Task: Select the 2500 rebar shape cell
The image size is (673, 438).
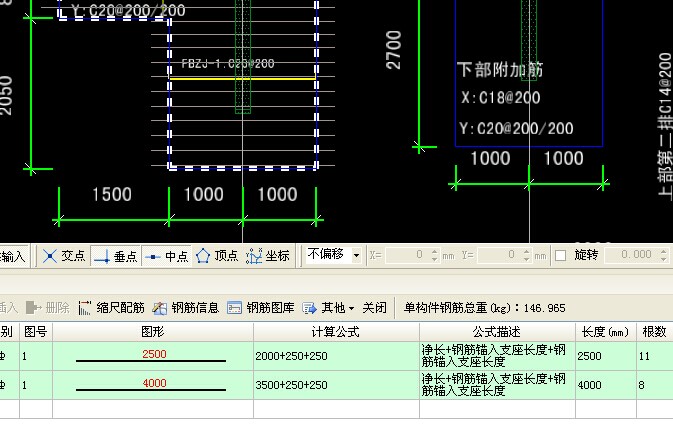Action: pos(153,356)
